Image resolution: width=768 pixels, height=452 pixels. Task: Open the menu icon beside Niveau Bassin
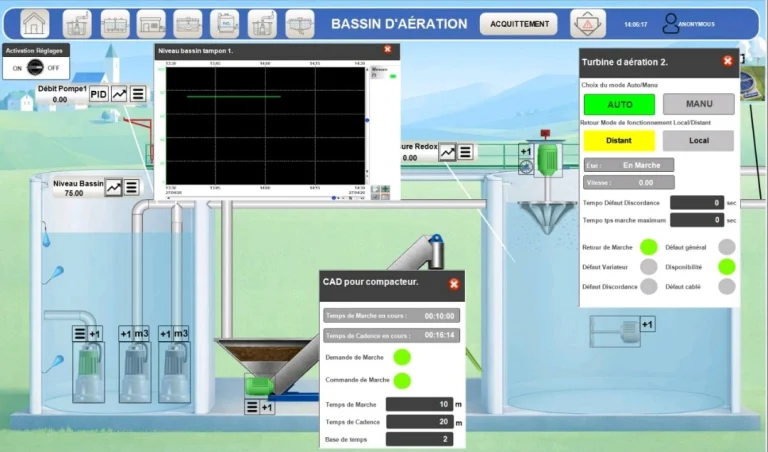point(131,187)
